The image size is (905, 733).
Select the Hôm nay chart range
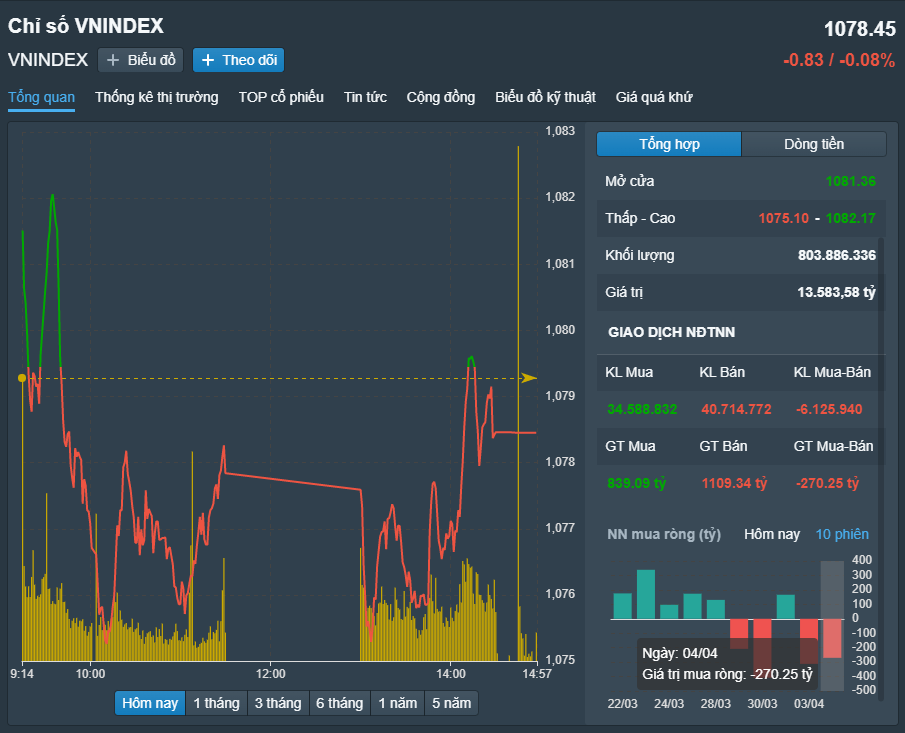(150, 703)
